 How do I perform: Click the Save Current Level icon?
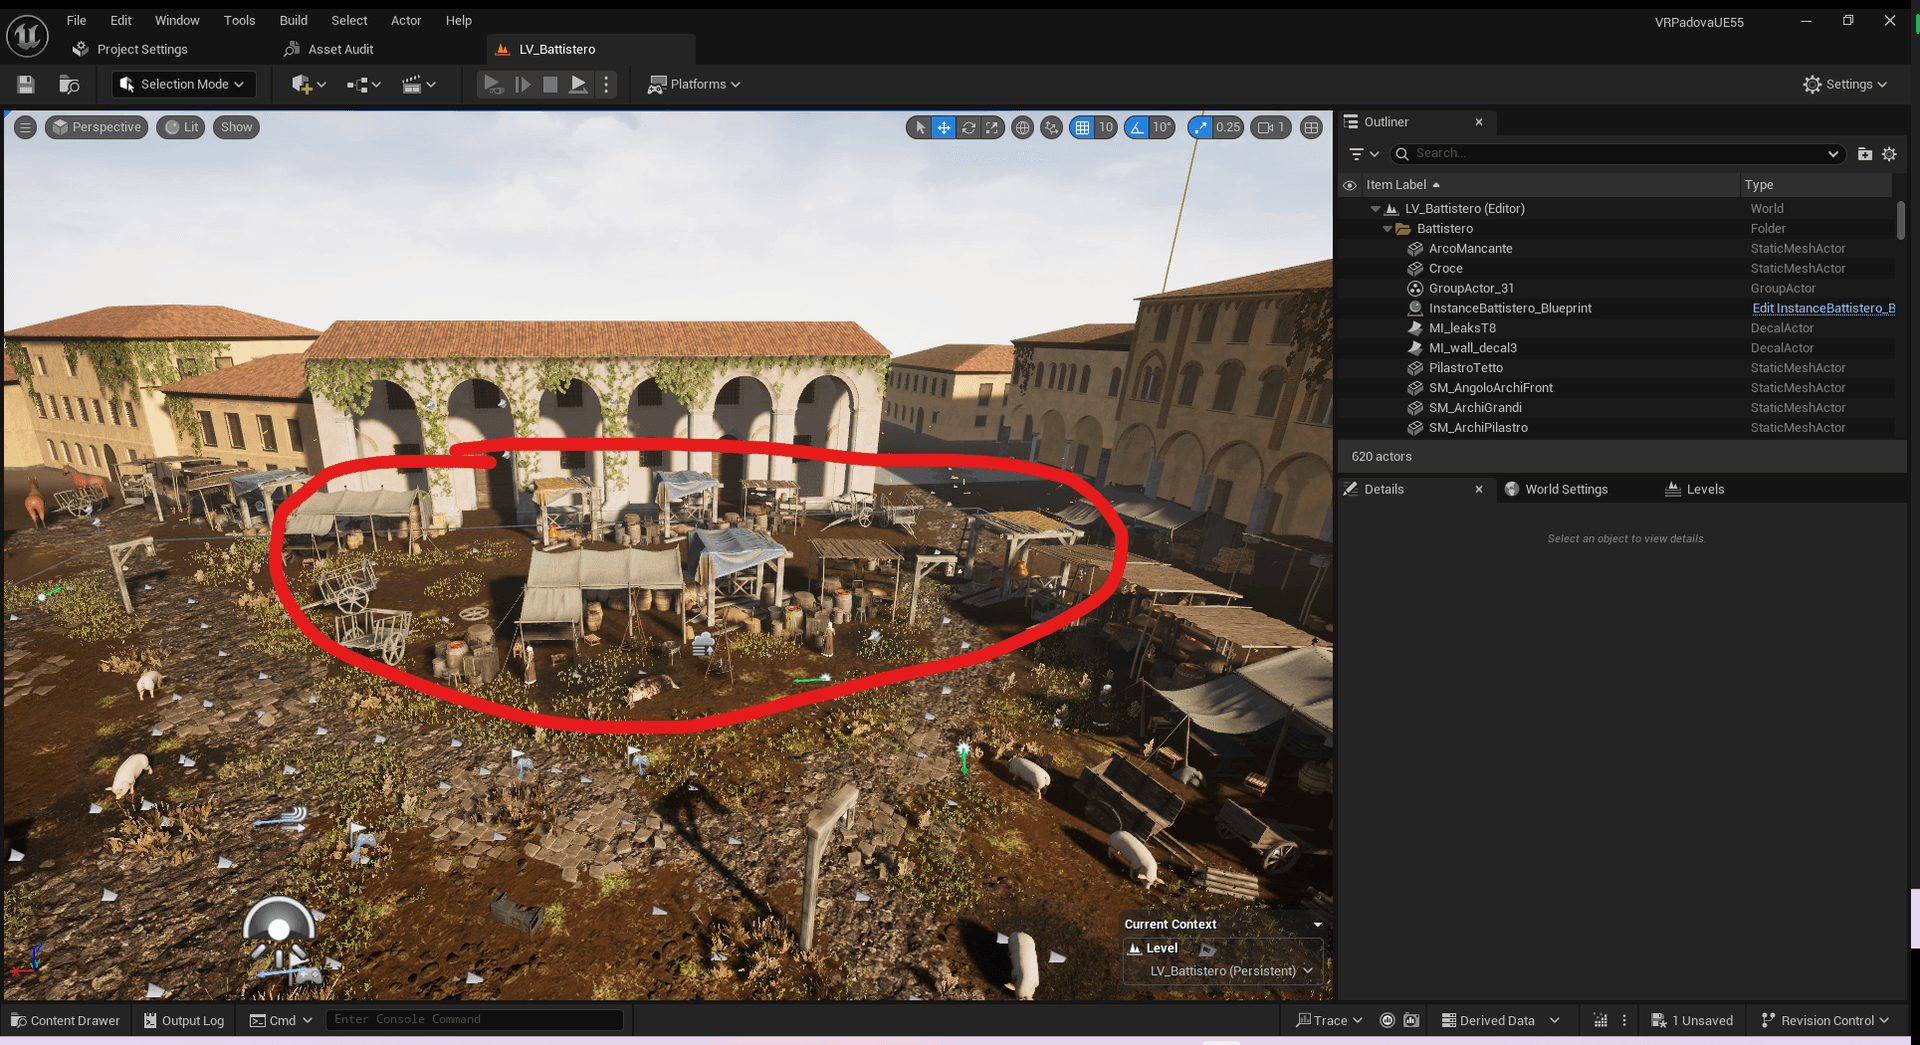(x=26, y=85)
